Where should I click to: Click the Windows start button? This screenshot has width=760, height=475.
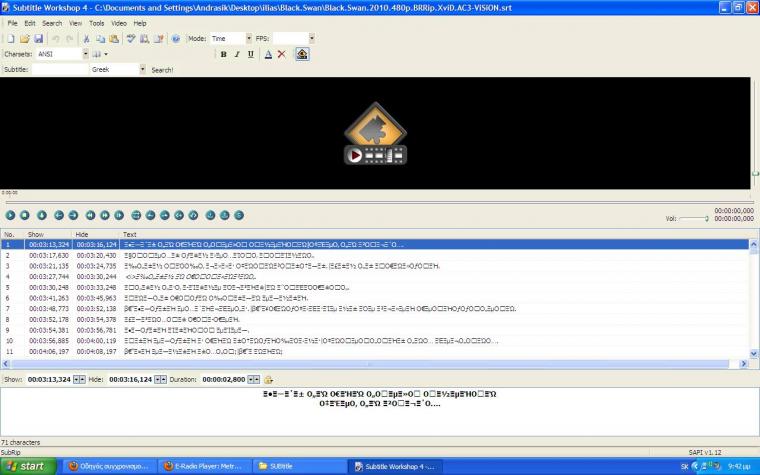pyautogui.click(x=28, y=466)
